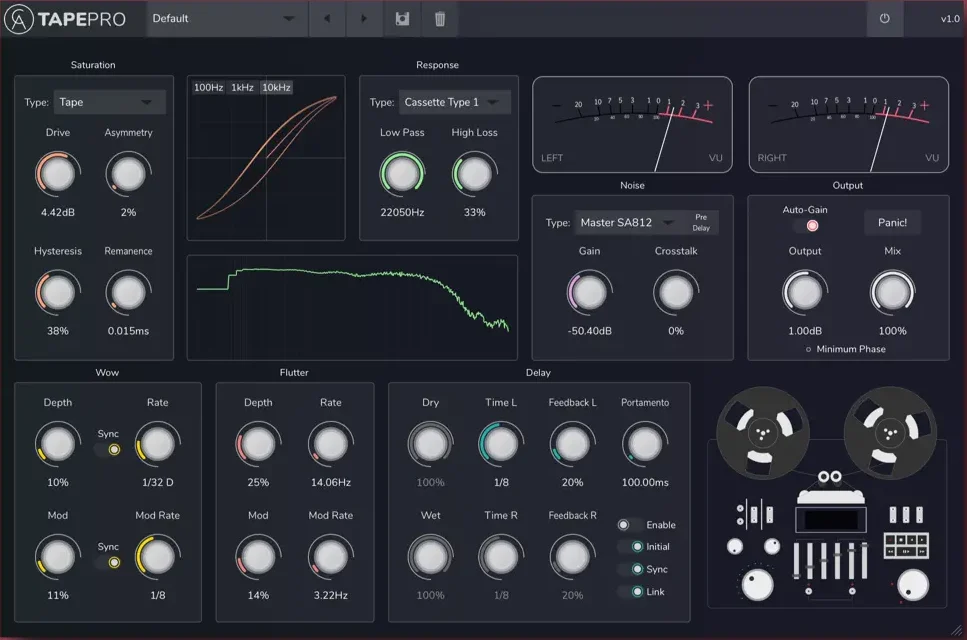The width and height of the screenshot is (967, 640).
Task: Click the Remanence knob
Action: (128, 292)
